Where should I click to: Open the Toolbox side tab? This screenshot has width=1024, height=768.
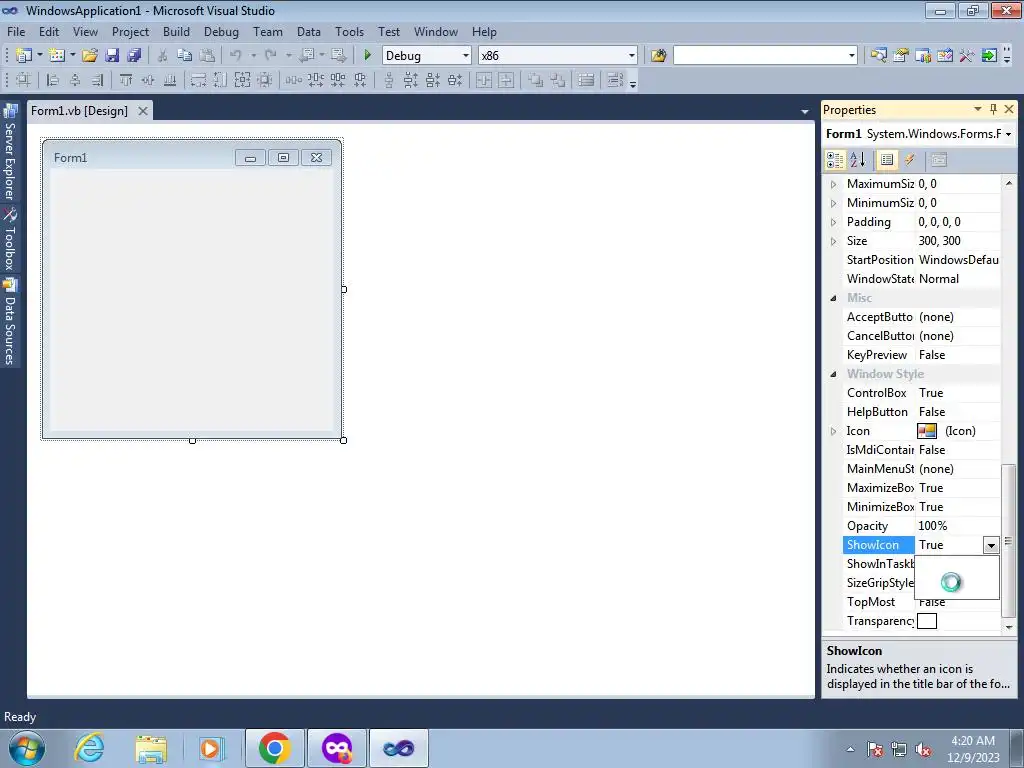(x=10, y=240)
